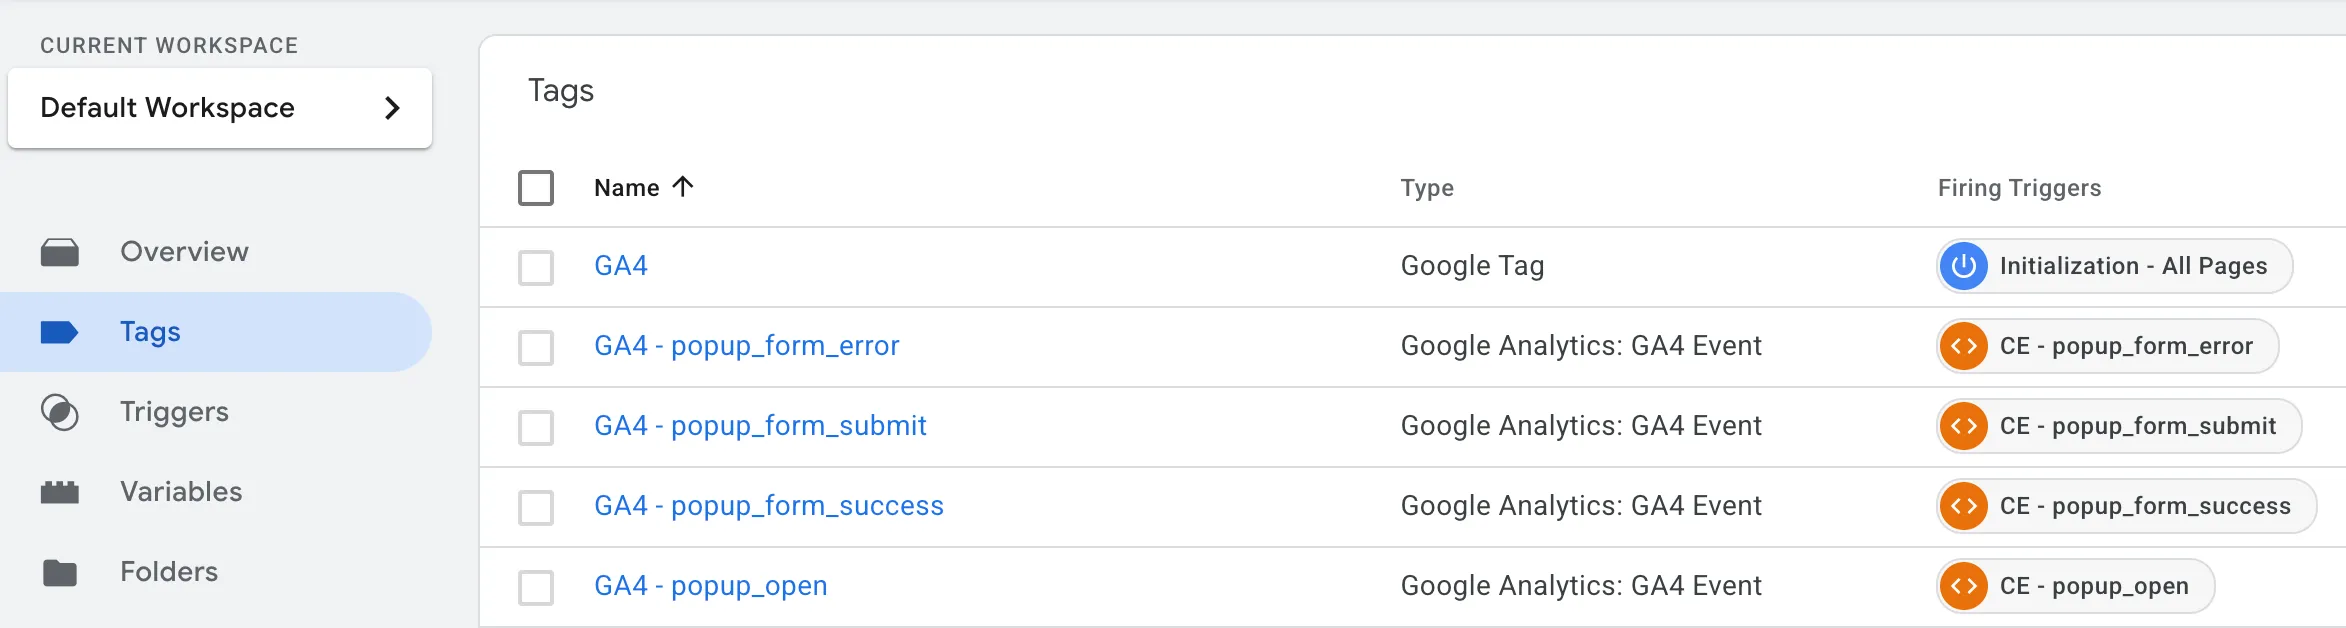Click the Folders sidebar icon
This screenshot has width=2346, height=628.
[60, 573]
